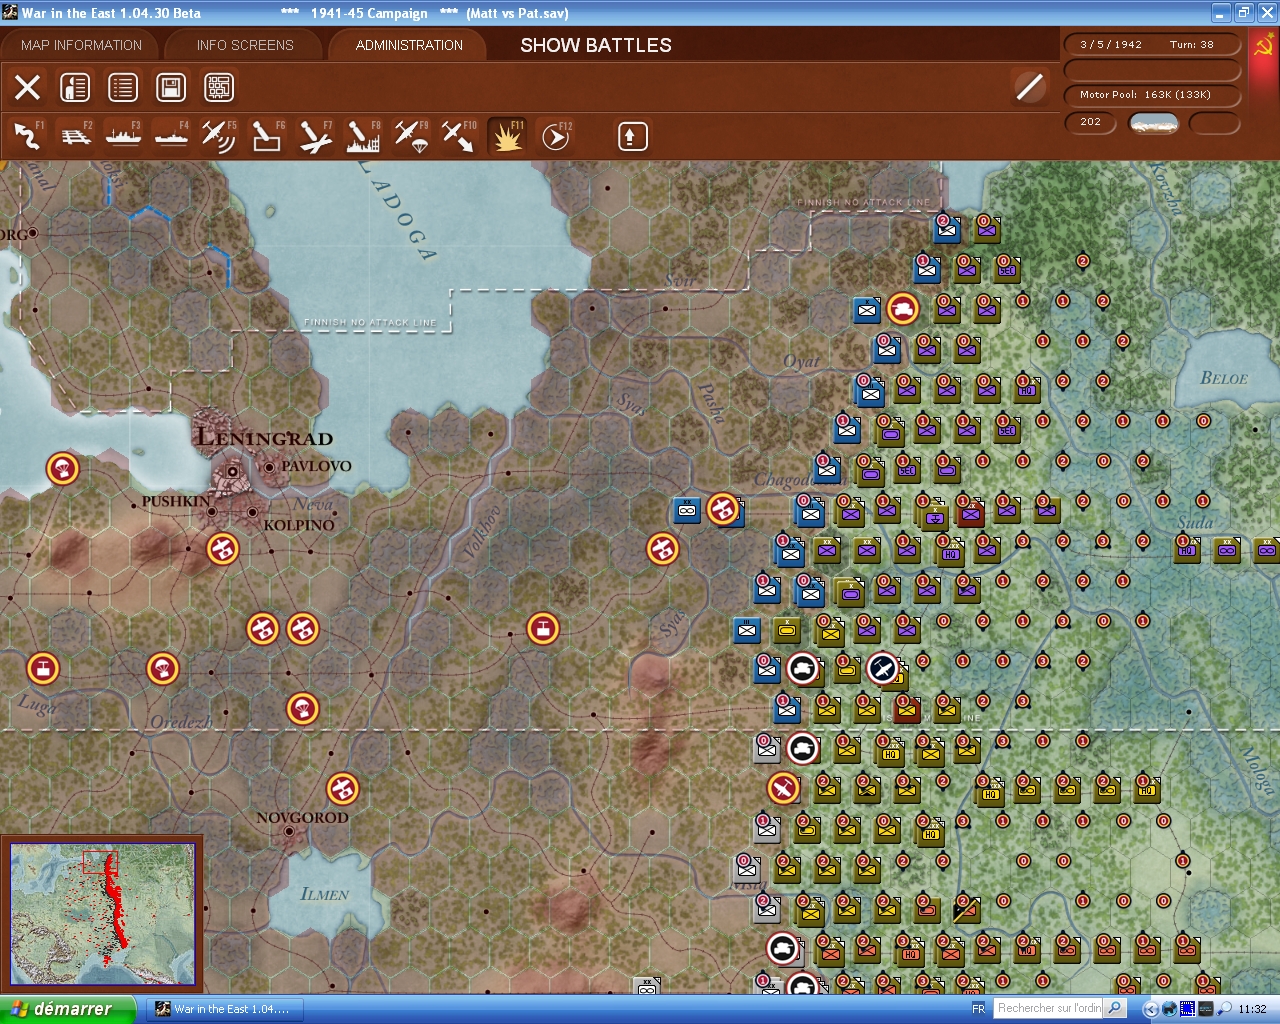1280x1024 pixels.
Task: Click the taskbar search input field
Action: point(1048,1008)
